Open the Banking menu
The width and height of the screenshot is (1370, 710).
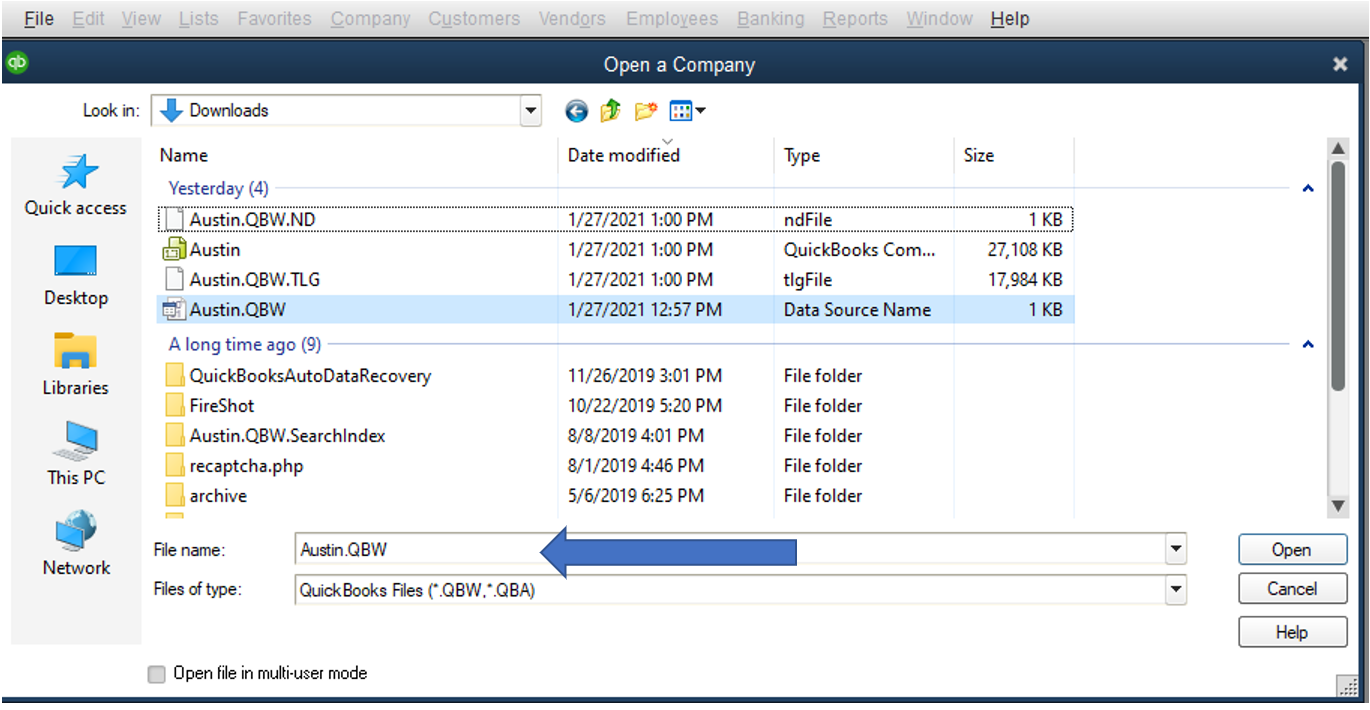click(x=770, y=19)
